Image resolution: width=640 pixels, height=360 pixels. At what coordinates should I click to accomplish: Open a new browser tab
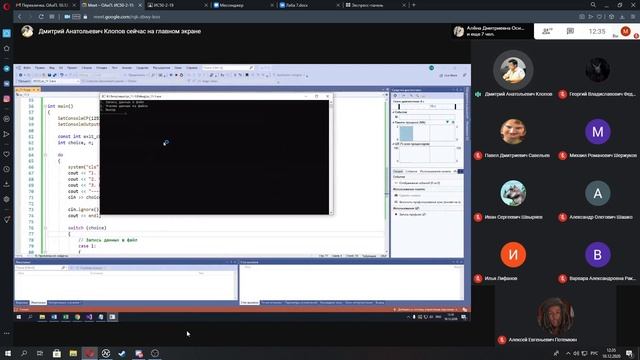coord(413,5)
